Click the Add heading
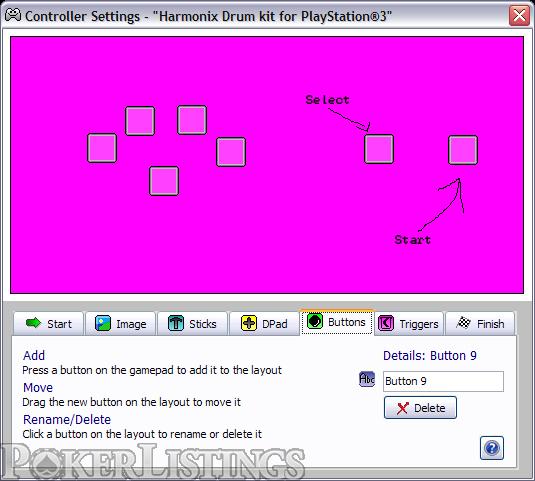 pos(34,355)
